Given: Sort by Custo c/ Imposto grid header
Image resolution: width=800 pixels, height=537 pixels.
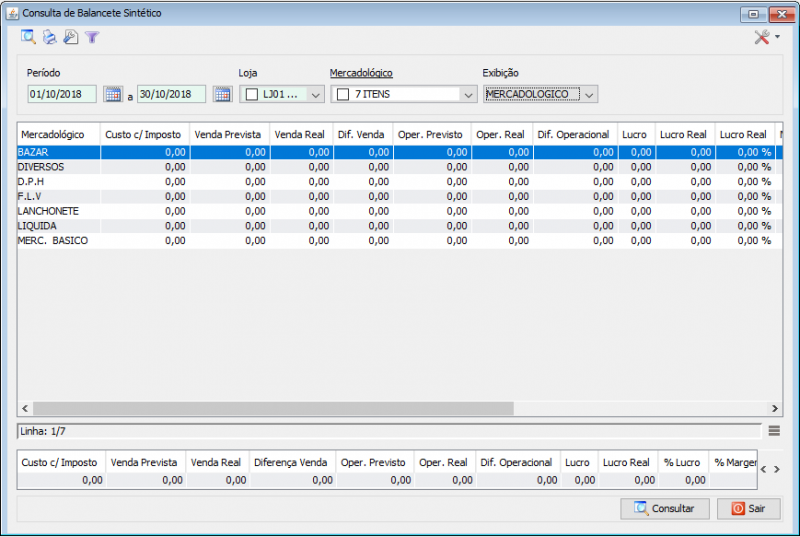Looking at the screenshot, I should click(x=145, y=135).
